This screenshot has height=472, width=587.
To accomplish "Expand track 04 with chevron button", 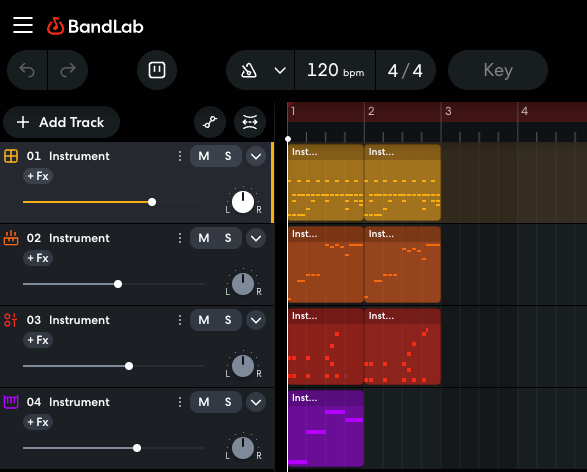I will pos(256,402).
